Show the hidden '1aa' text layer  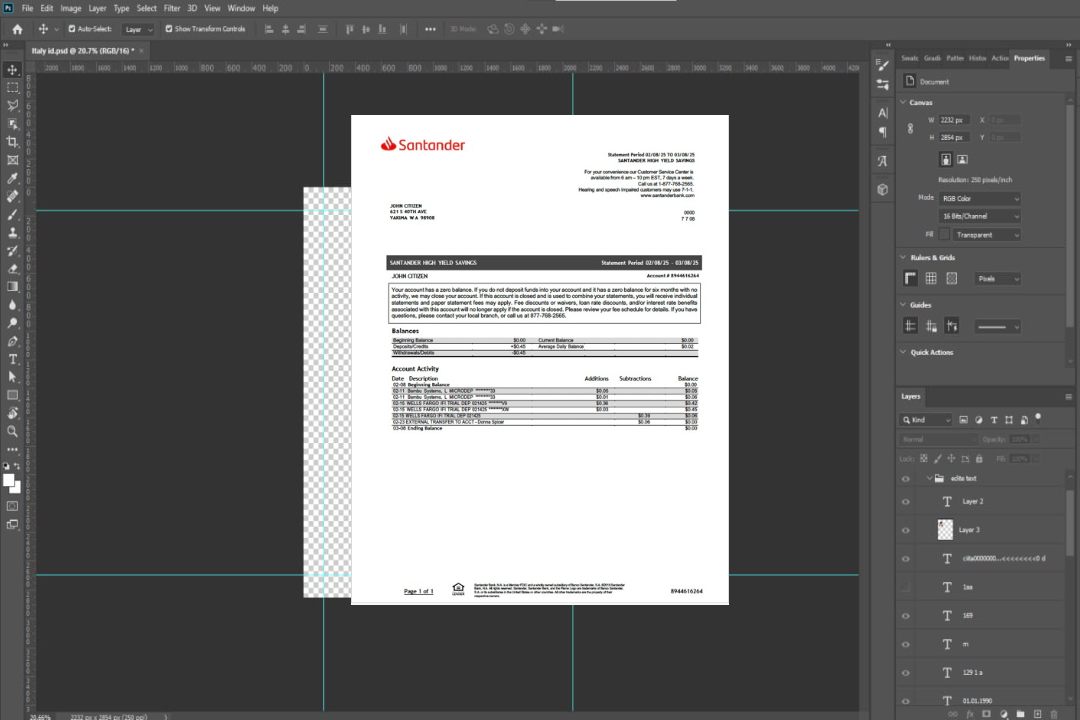coord(906,588)
